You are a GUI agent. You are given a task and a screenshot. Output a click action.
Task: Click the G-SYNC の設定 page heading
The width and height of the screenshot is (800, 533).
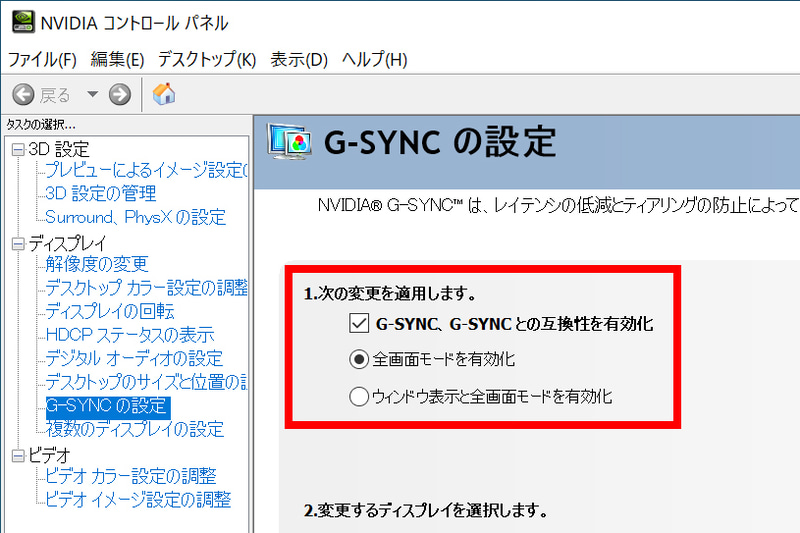click(440, 141)
